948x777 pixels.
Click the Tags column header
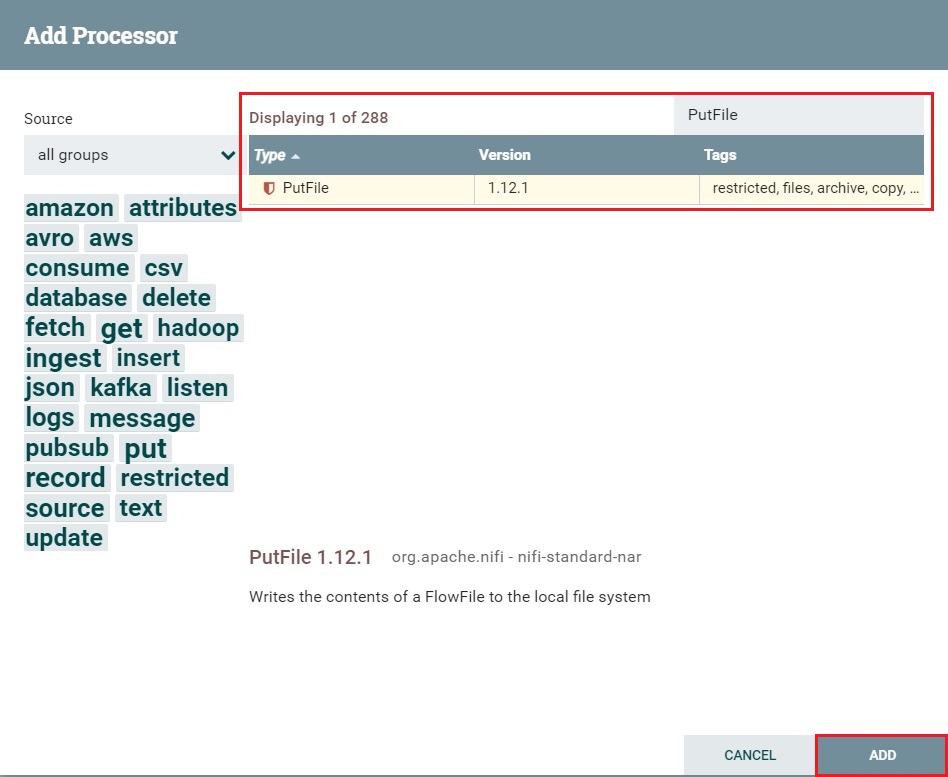(811, 155)
